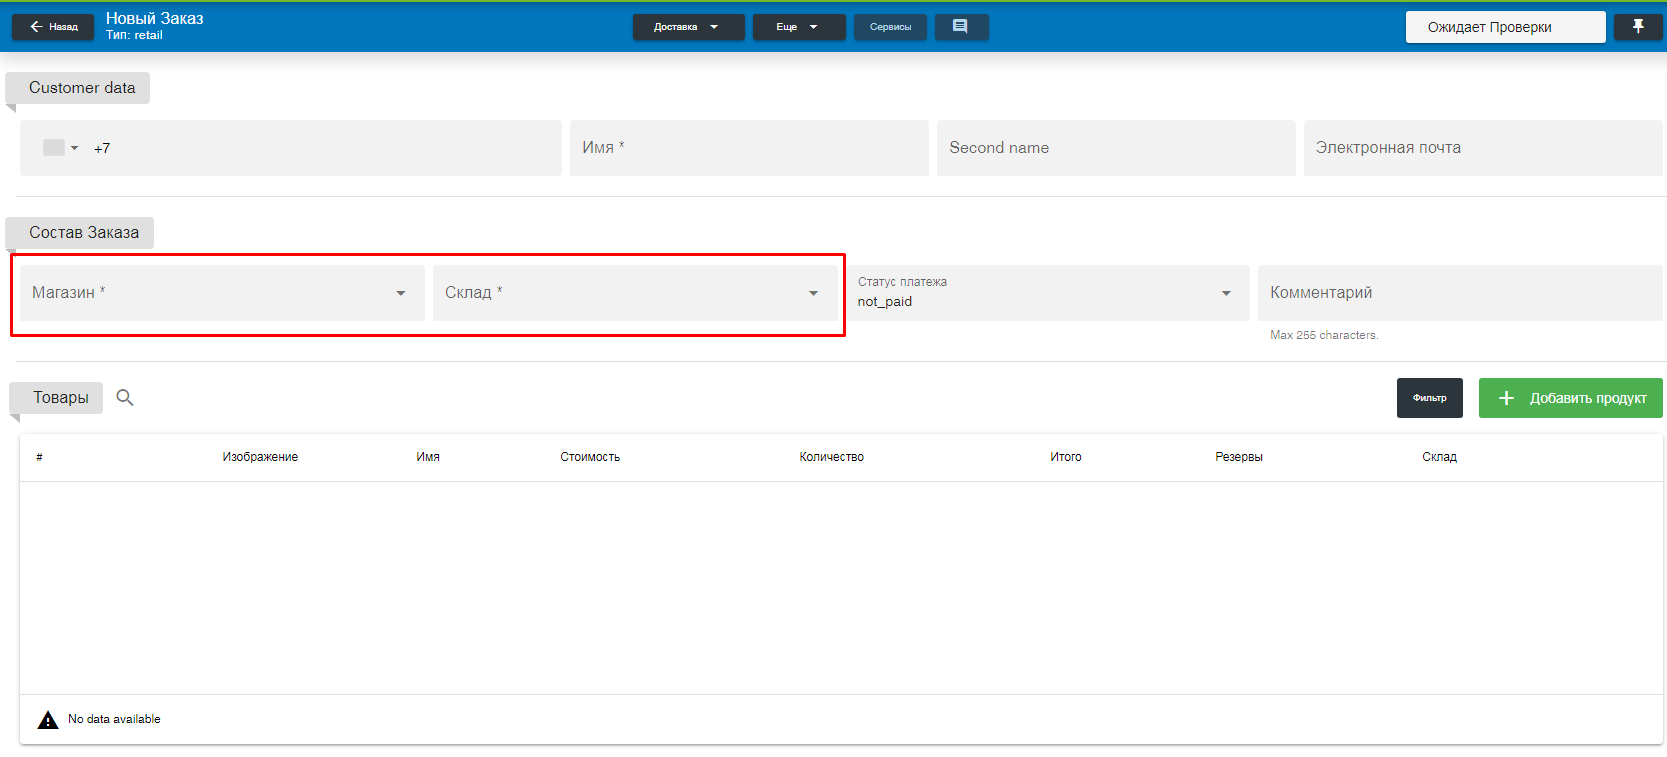Open the country flag phone code selector
Image resolution: width=1667 pixels, height=757 pixels.
[60, 148]
